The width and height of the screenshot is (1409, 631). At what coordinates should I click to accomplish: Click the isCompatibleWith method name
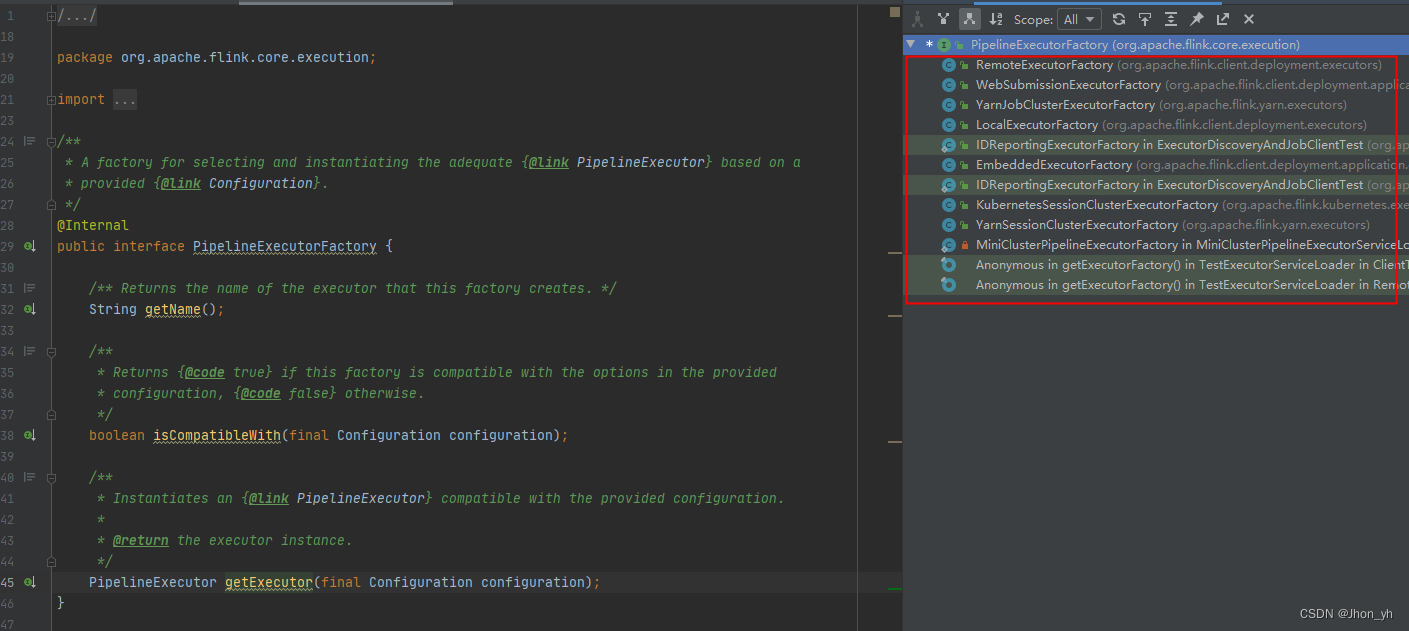point(217,435)
